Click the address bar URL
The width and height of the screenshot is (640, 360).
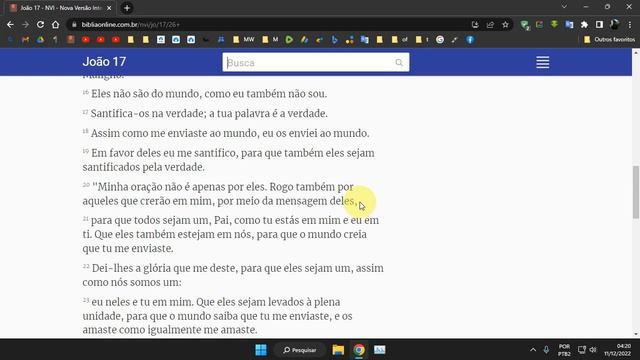pos(131,24)
